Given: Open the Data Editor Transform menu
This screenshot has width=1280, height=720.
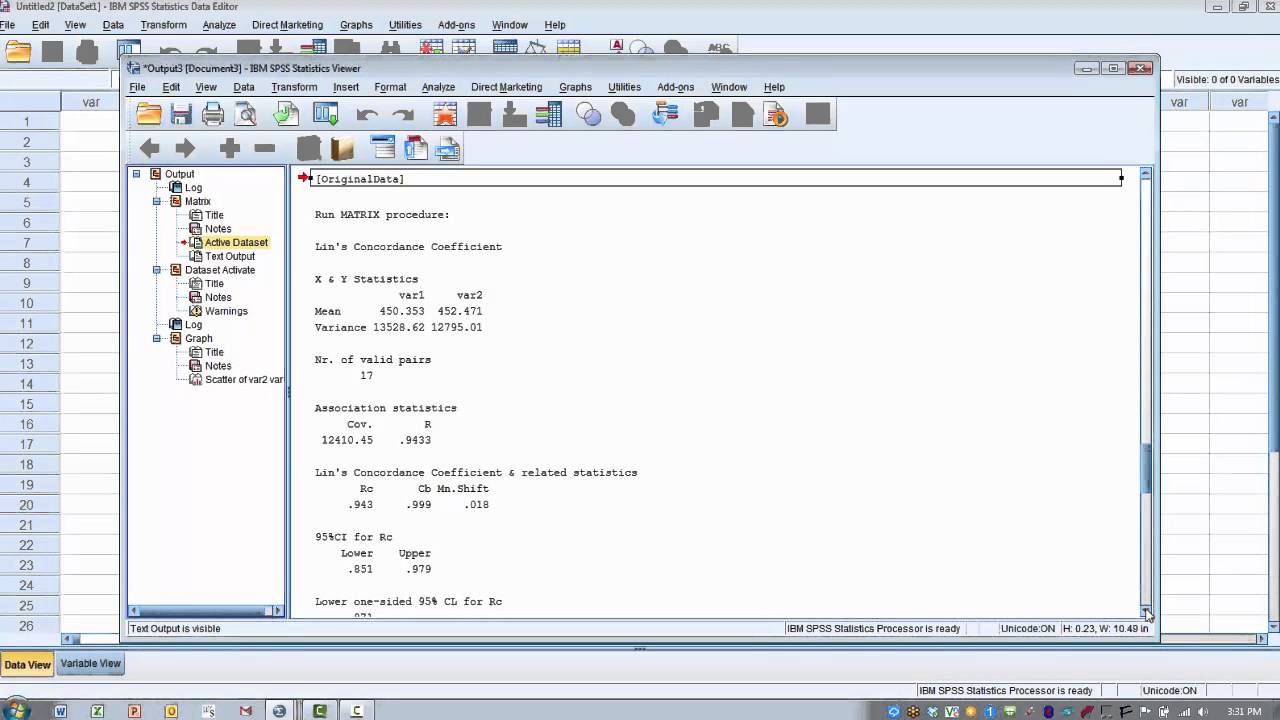Looking at the screenshot, I should [163, 25].
